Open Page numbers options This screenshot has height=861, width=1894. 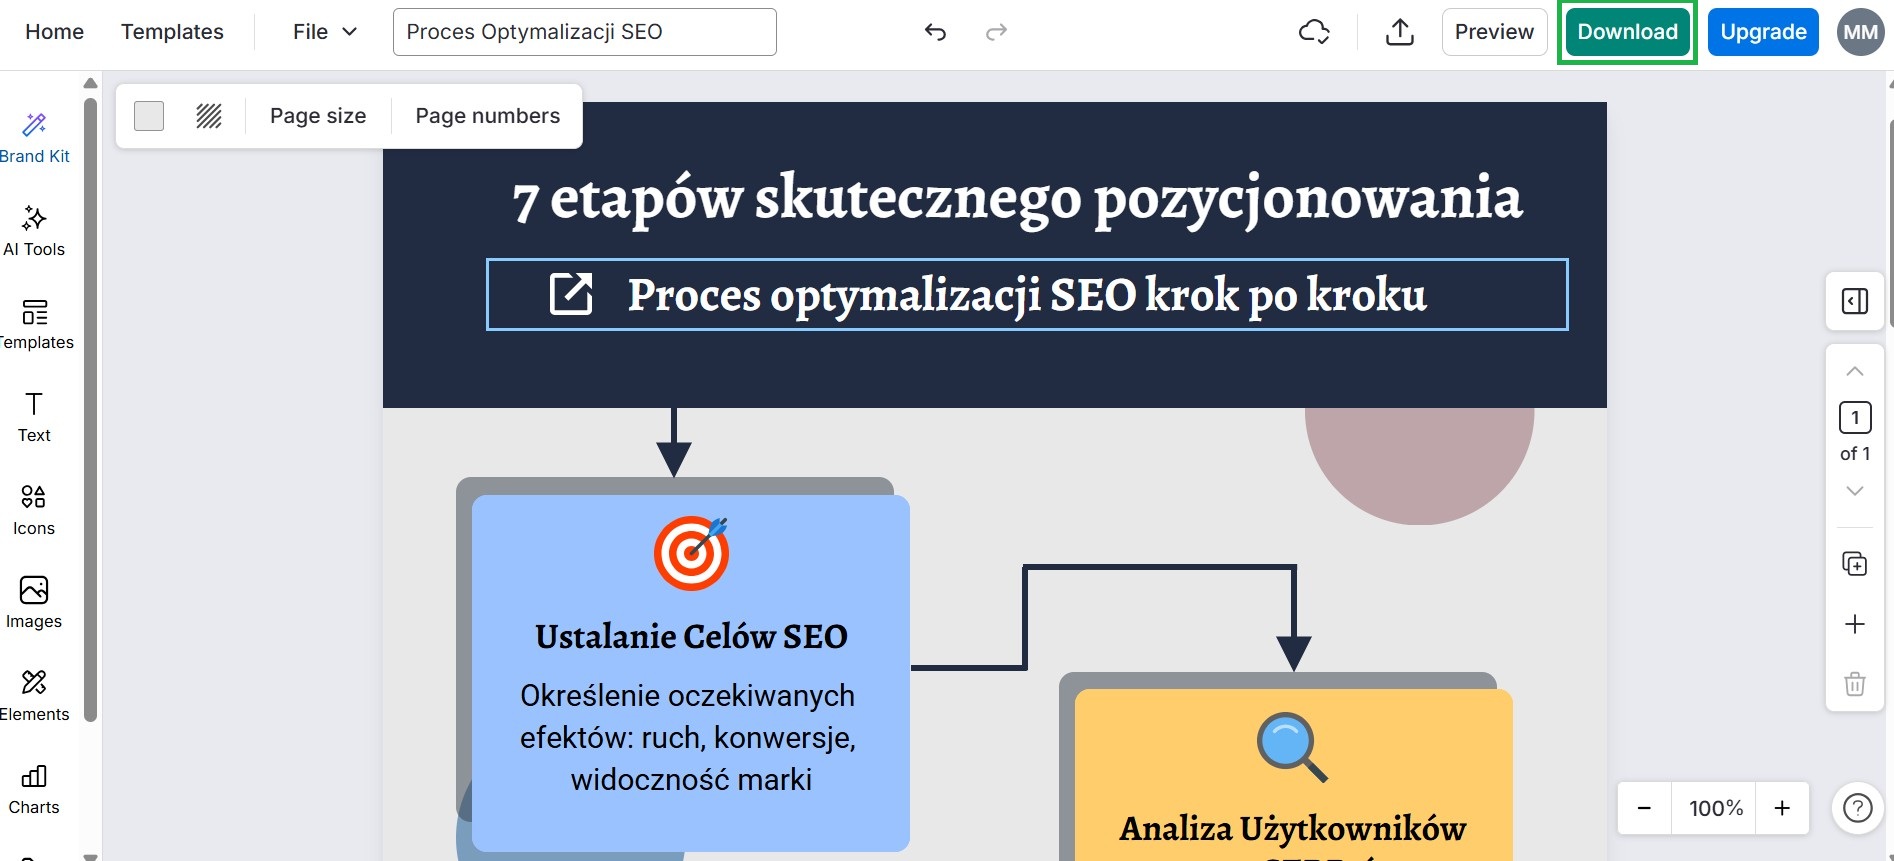click(x=488, y=116)
